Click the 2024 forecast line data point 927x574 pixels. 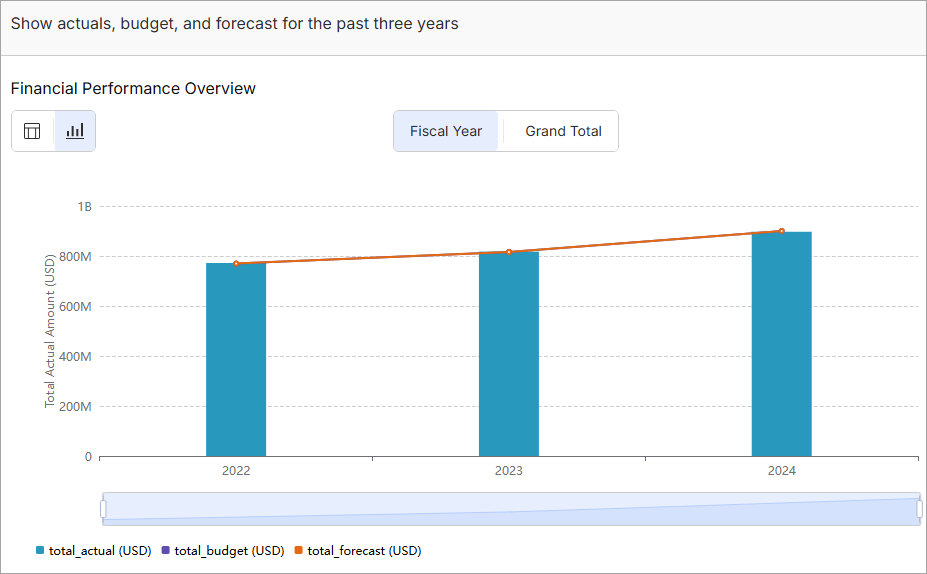click(x=781, y=231)
